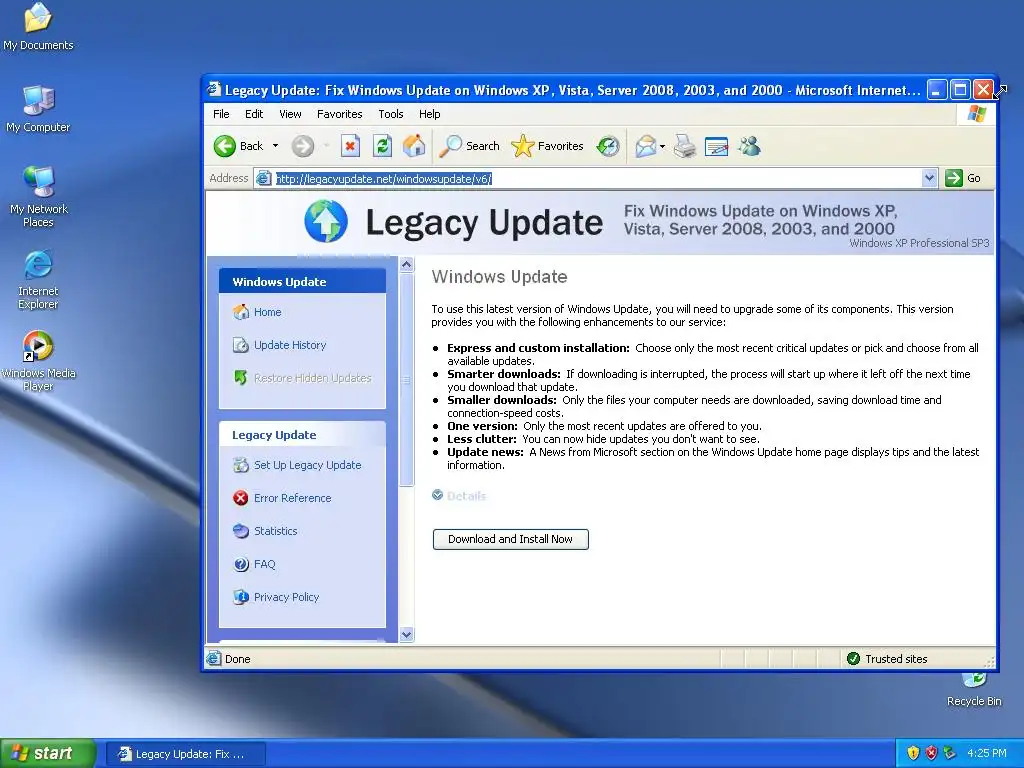This screenshot has width=1024, height=768.
Task: Click the Forward arrow icon
Action: [302, 146]
